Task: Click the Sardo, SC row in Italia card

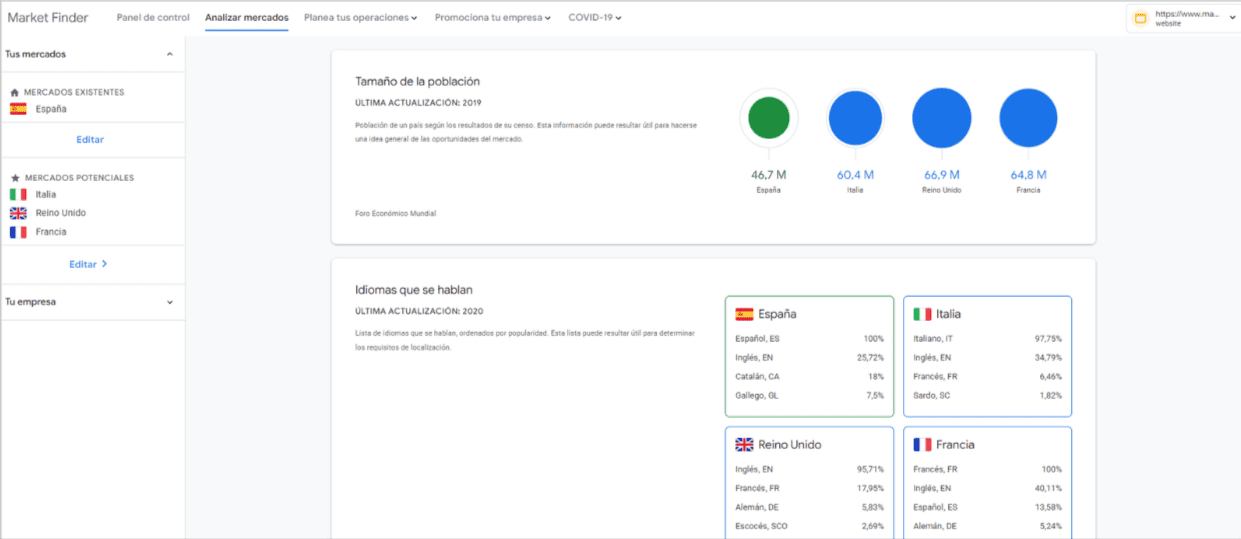Action: [987, 396]
